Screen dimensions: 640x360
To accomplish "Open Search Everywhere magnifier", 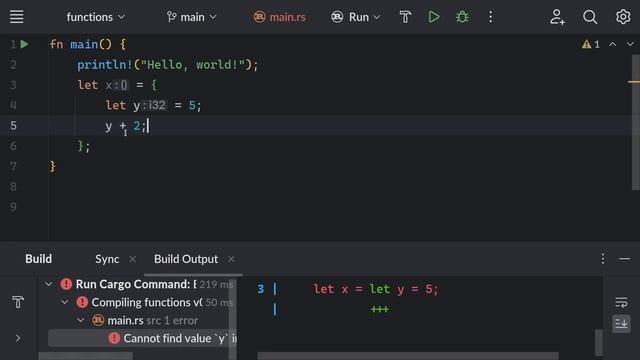I will (x=590, y=17).
